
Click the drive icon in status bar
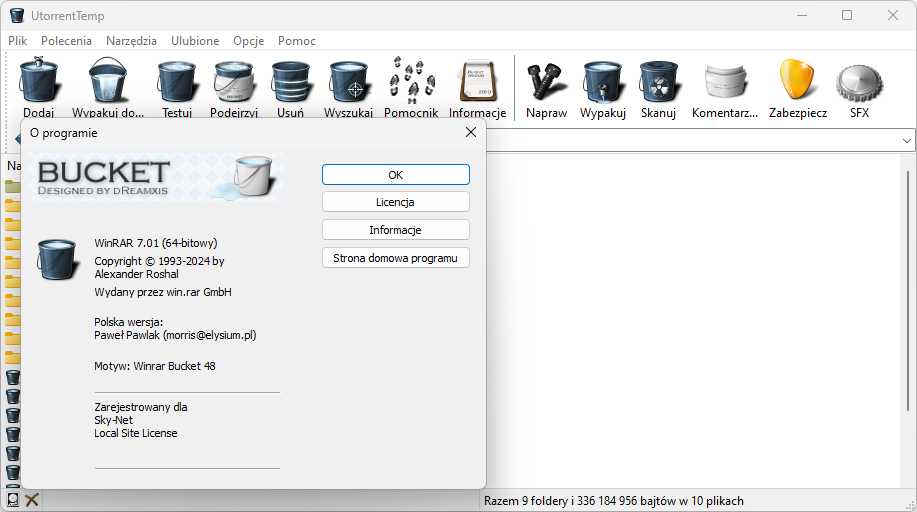click(x=12, y=500)
